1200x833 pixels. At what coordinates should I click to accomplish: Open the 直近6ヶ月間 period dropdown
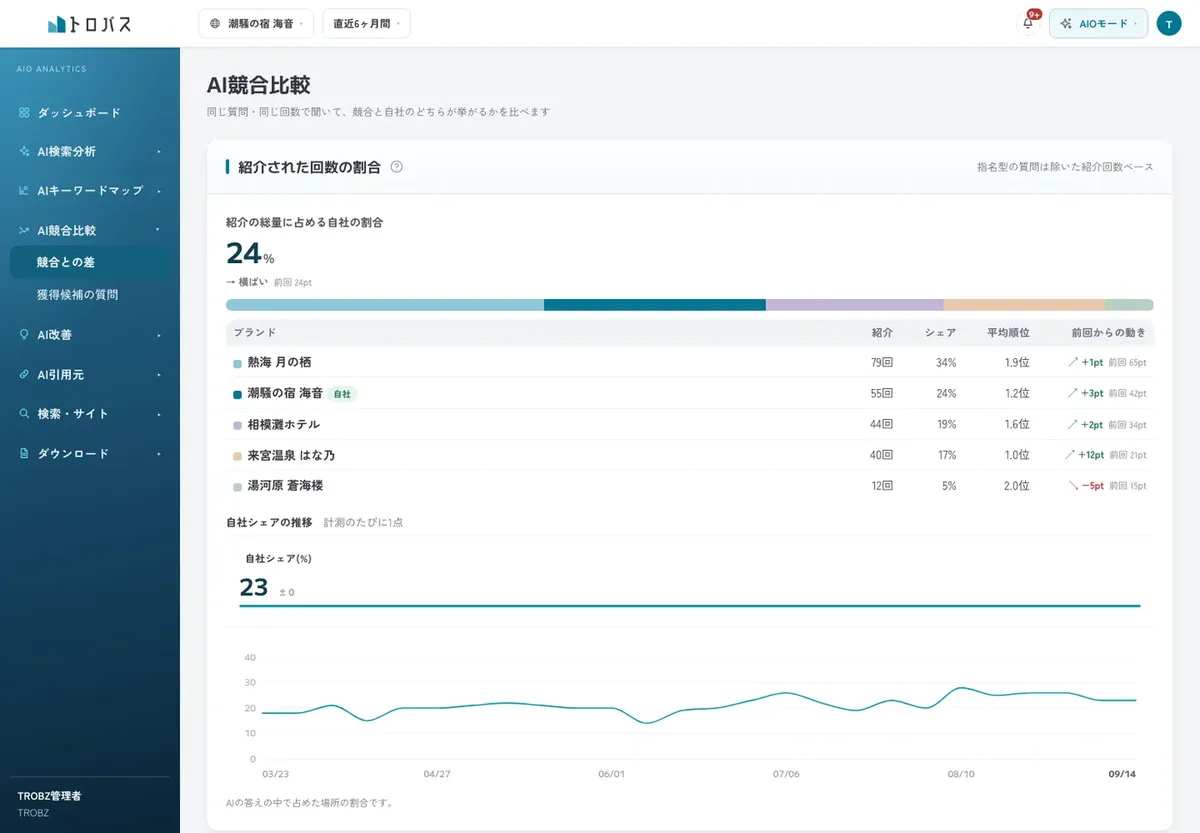click(366, 23)
